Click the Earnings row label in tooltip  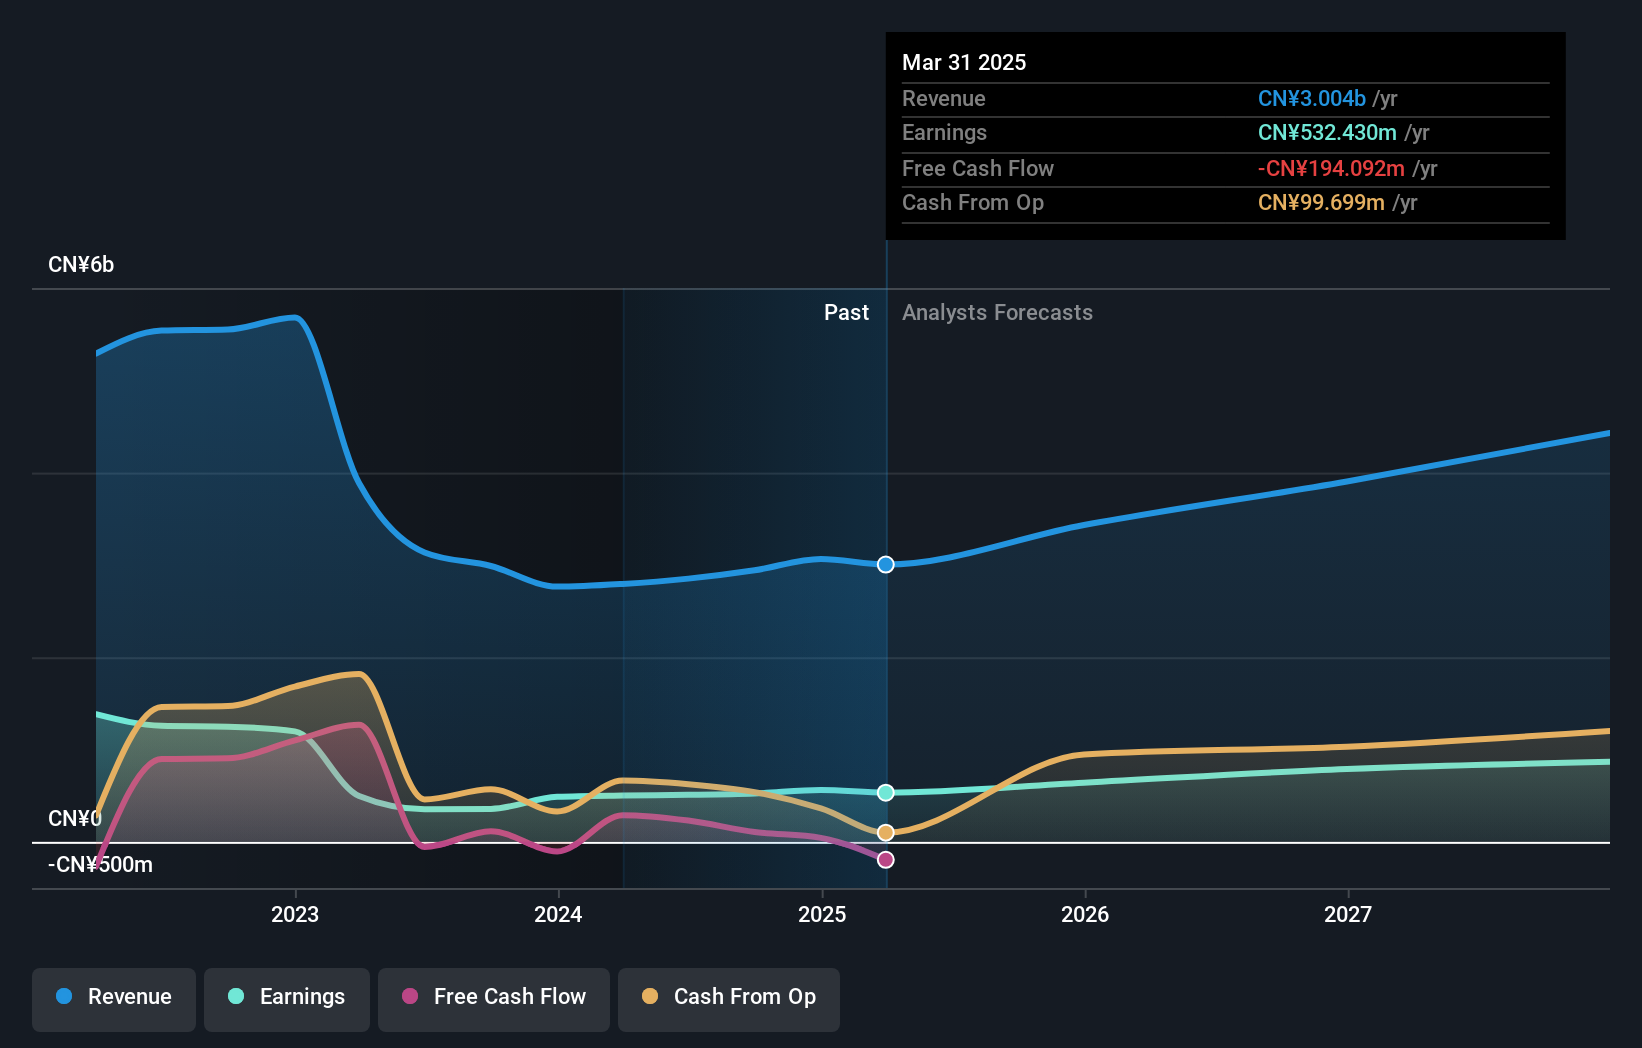pyautogui.click(x=944, y=133)
